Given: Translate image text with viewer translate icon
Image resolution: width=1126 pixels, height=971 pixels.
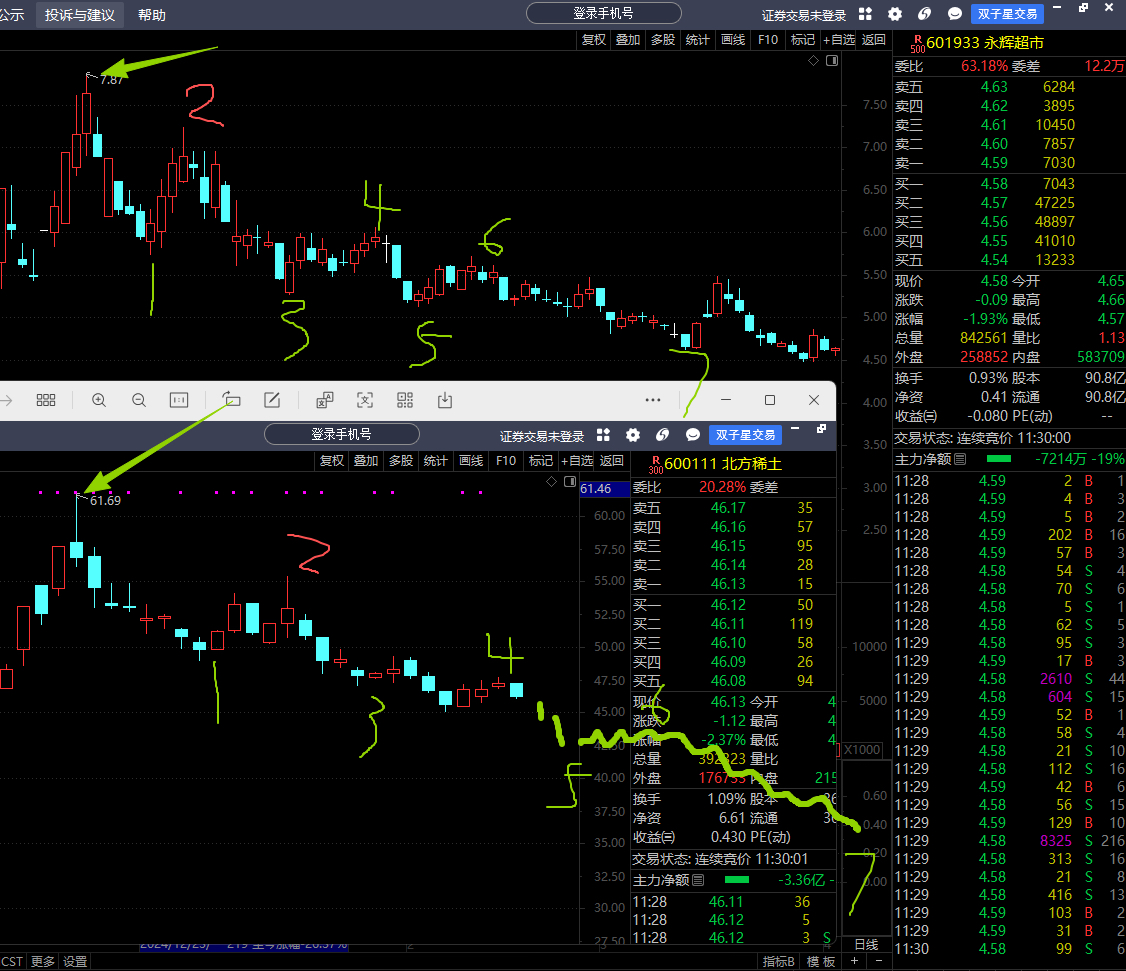Looking at the screenshot, I should click(x=325, y=400).
